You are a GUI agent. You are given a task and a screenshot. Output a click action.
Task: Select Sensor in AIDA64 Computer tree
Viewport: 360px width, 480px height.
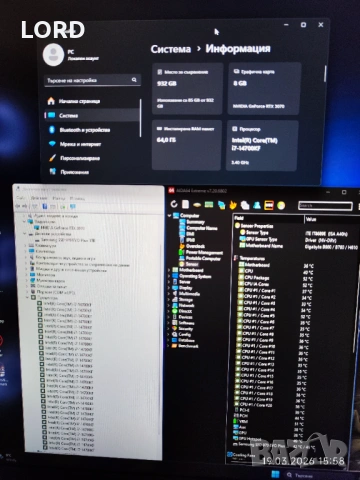[x=189, y=264]
